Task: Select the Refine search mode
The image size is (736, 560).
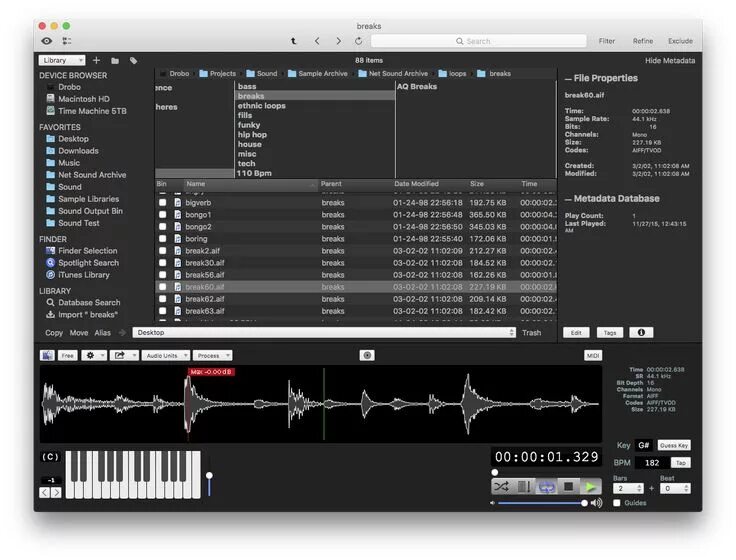Action: tap(643, 41)
